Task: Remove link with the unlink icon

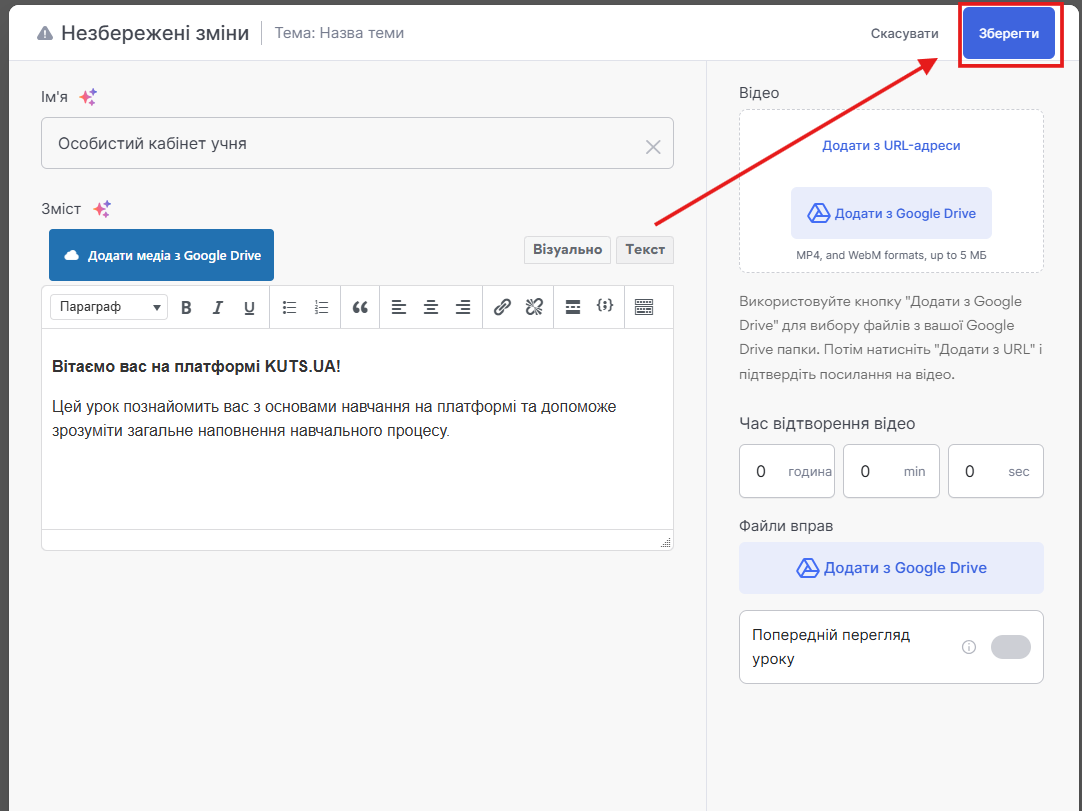Action: click(534, 308)
